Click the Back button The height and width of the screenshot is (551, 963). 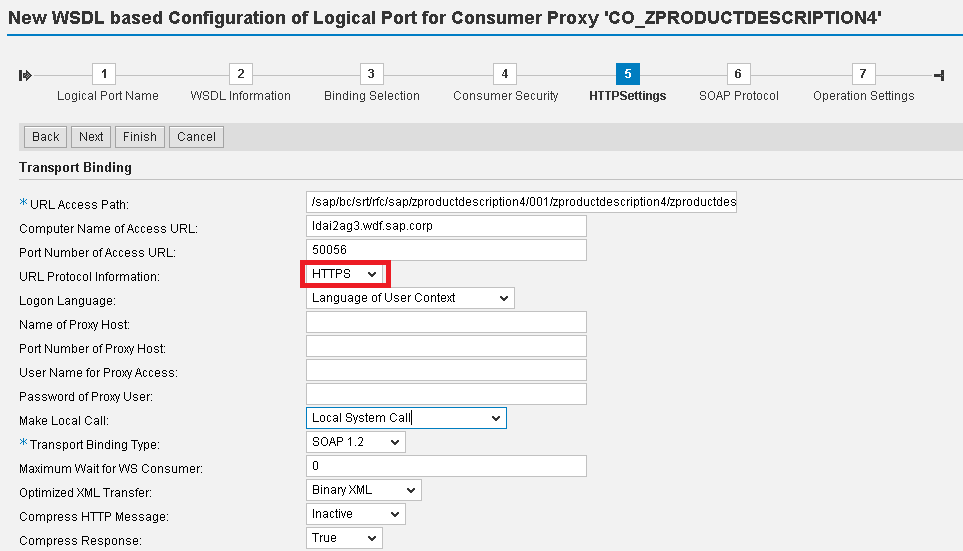click(x=45, y=137)
